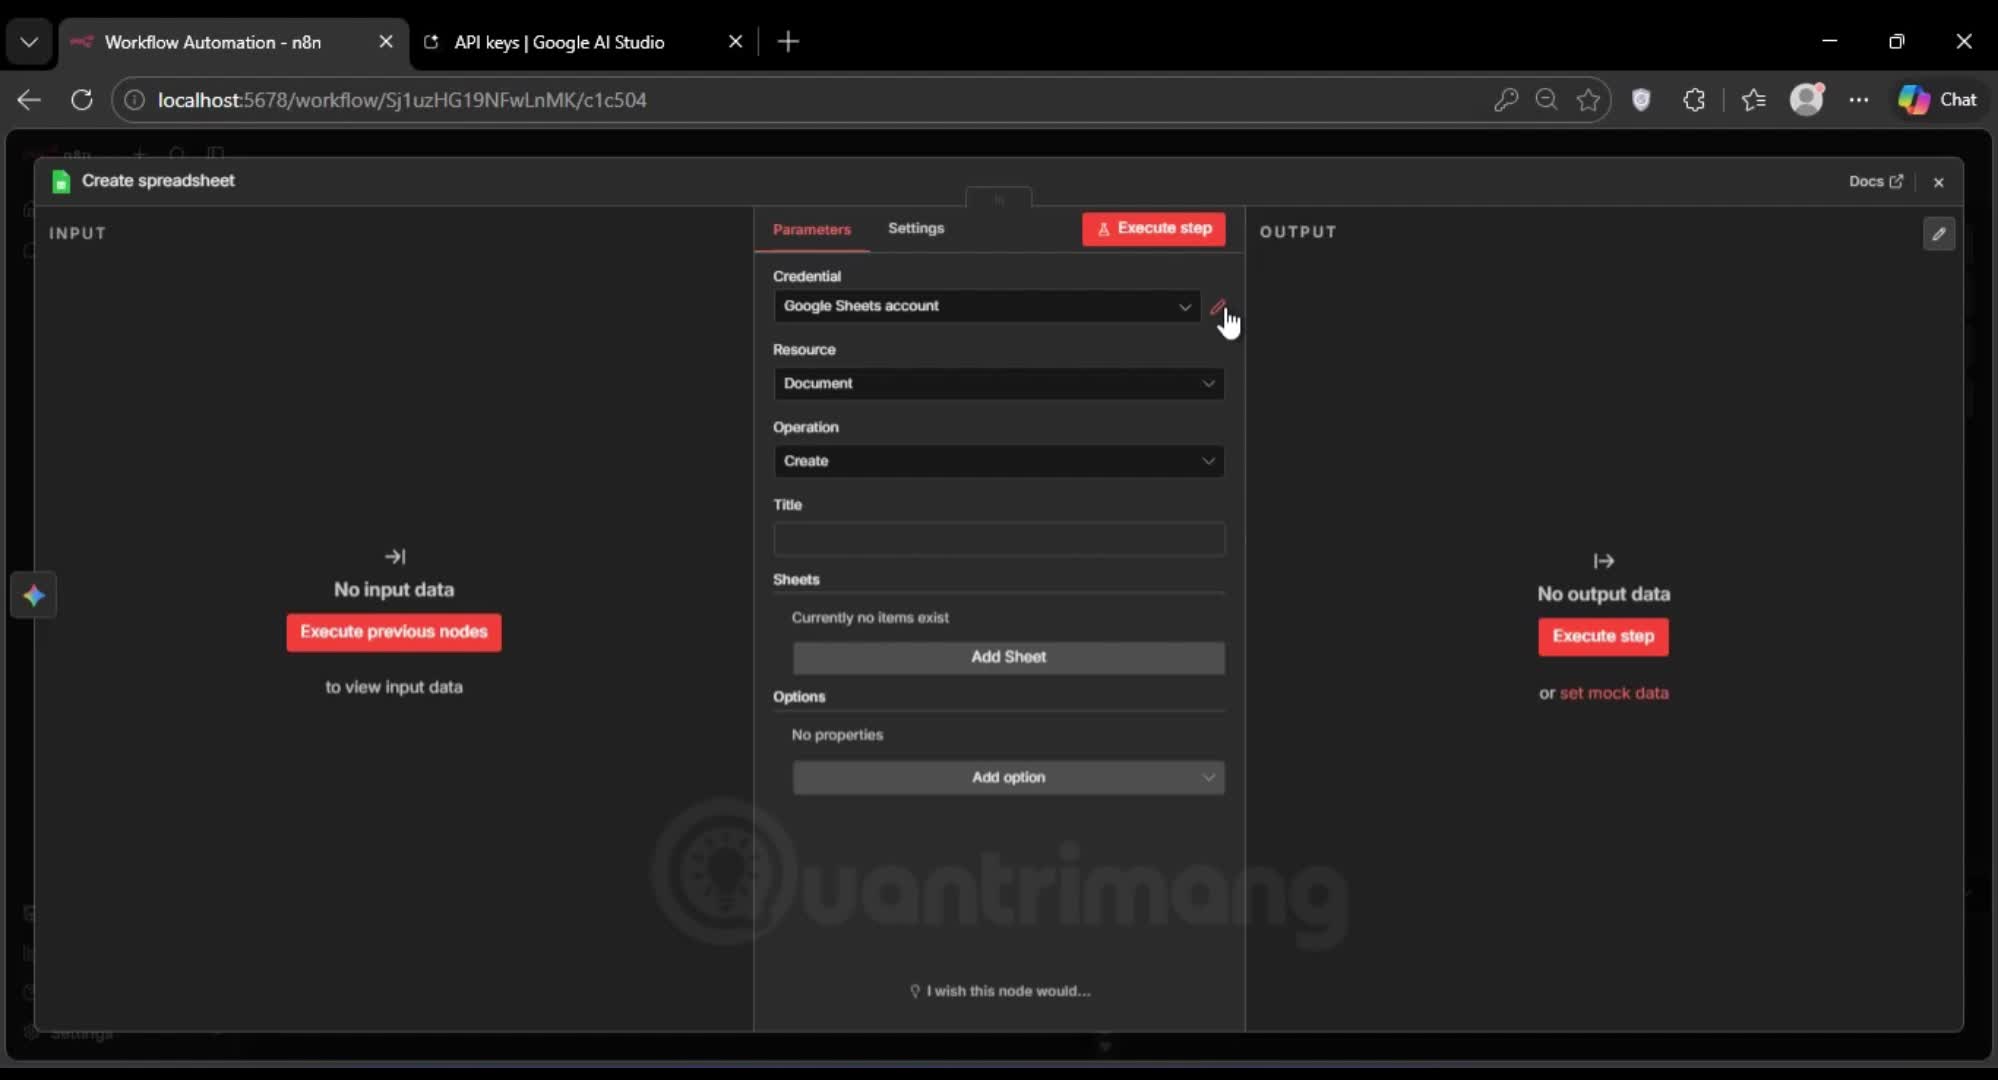1998x1080 pixels.
Task: Open the Docs external link
Action: (x=1875, y=181)
